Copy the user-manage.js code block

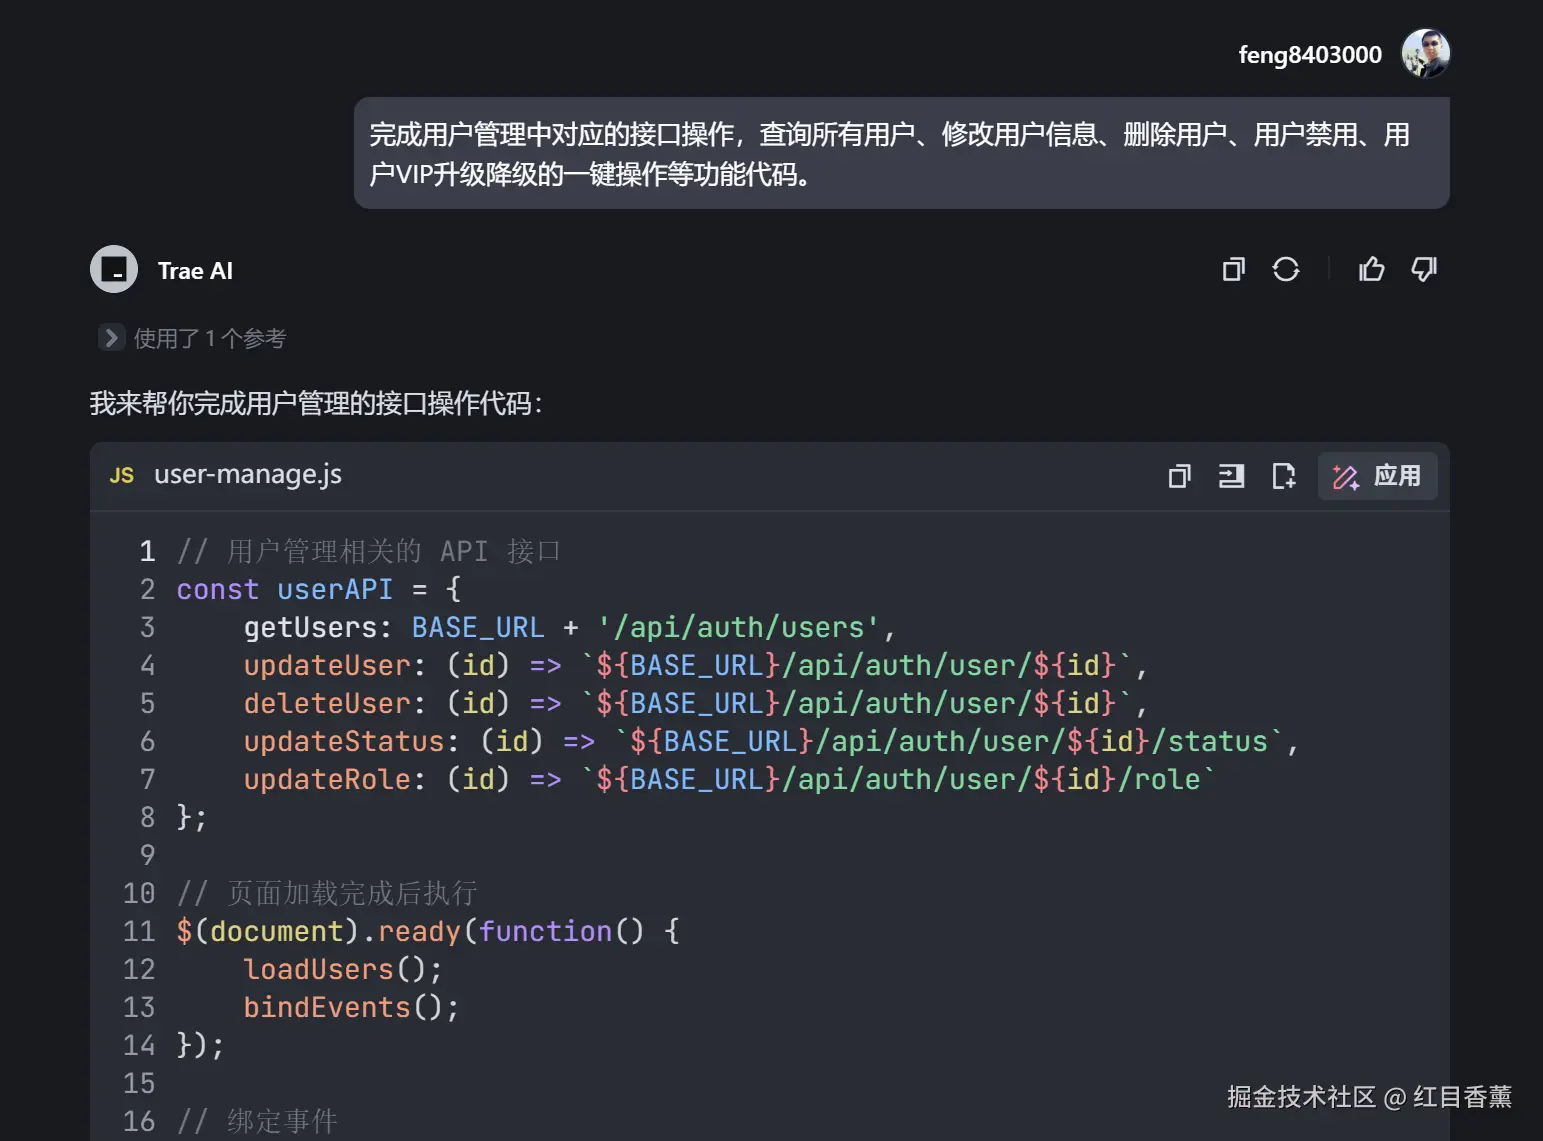(1180, 476)
